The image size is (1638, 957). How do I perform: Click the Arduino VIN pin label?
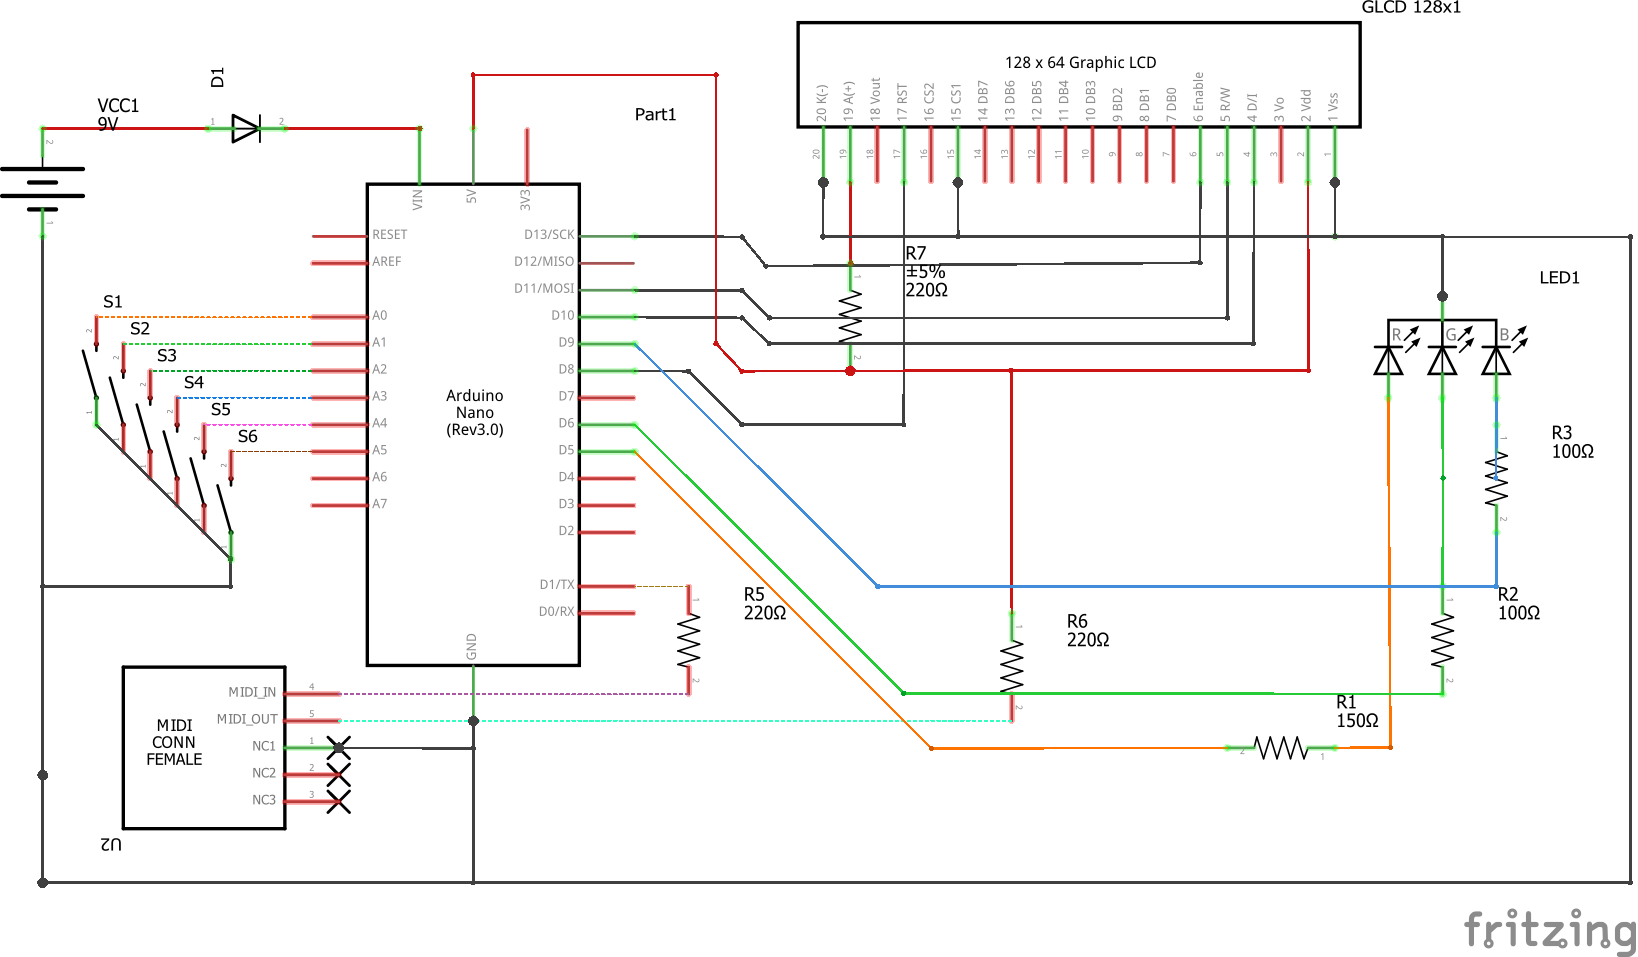(418, 199)
